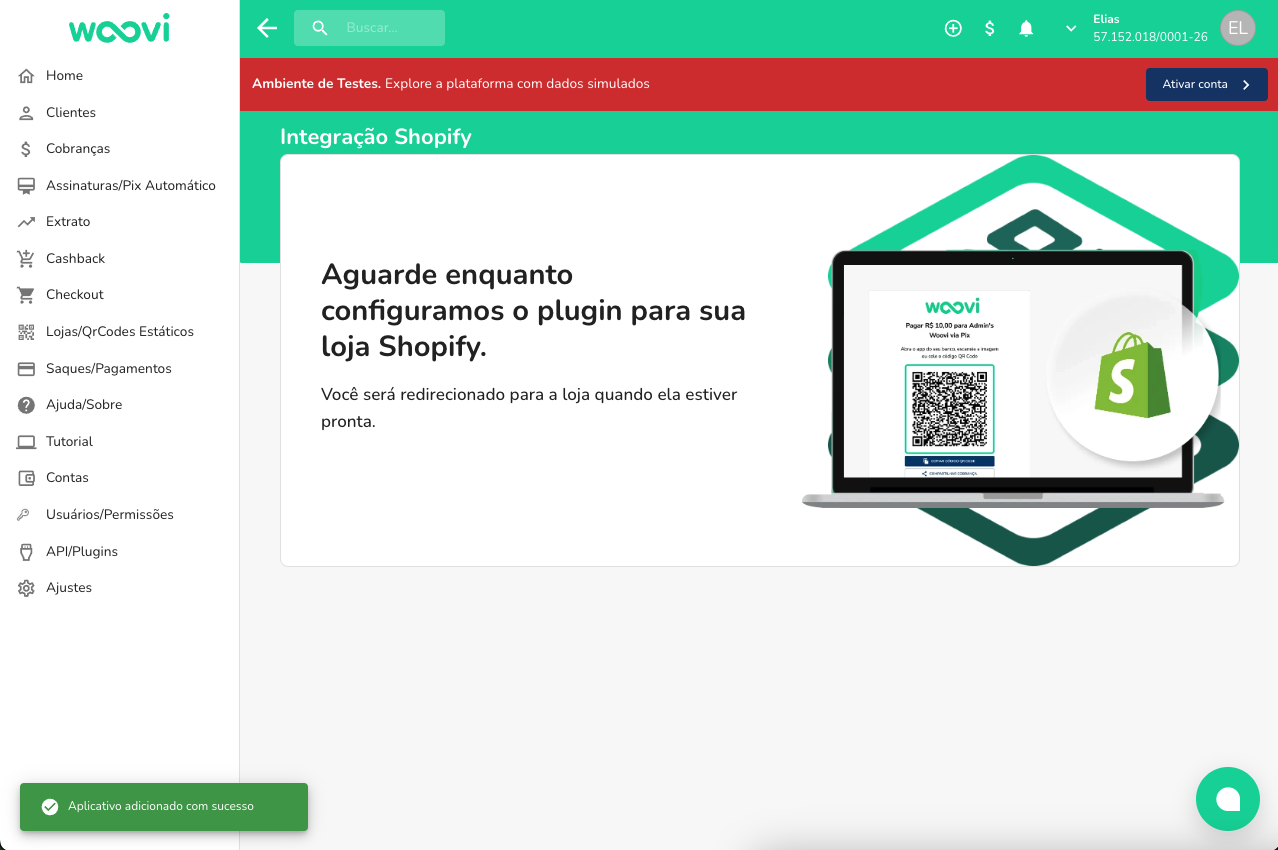Expand the account dropdown chevron
This screenshot has width=1278, height=850.
pos(1070,28)
